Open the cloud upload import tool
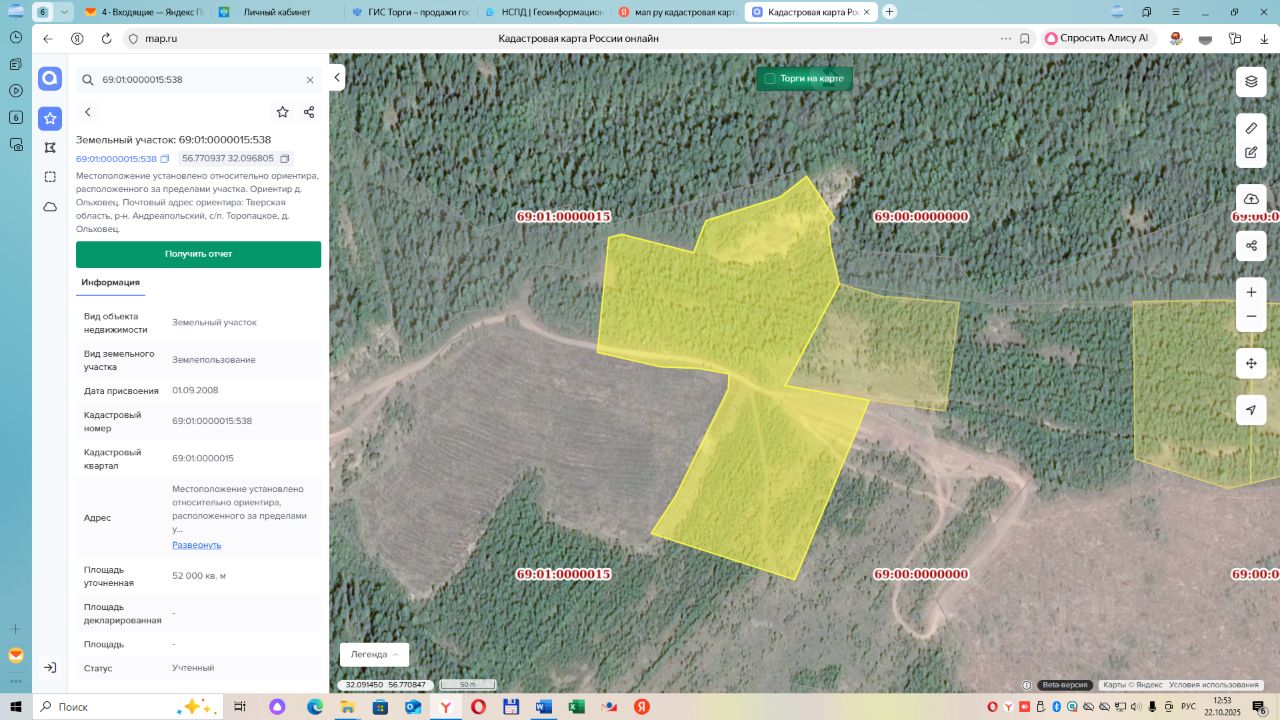 click(x=1251, y=199)
